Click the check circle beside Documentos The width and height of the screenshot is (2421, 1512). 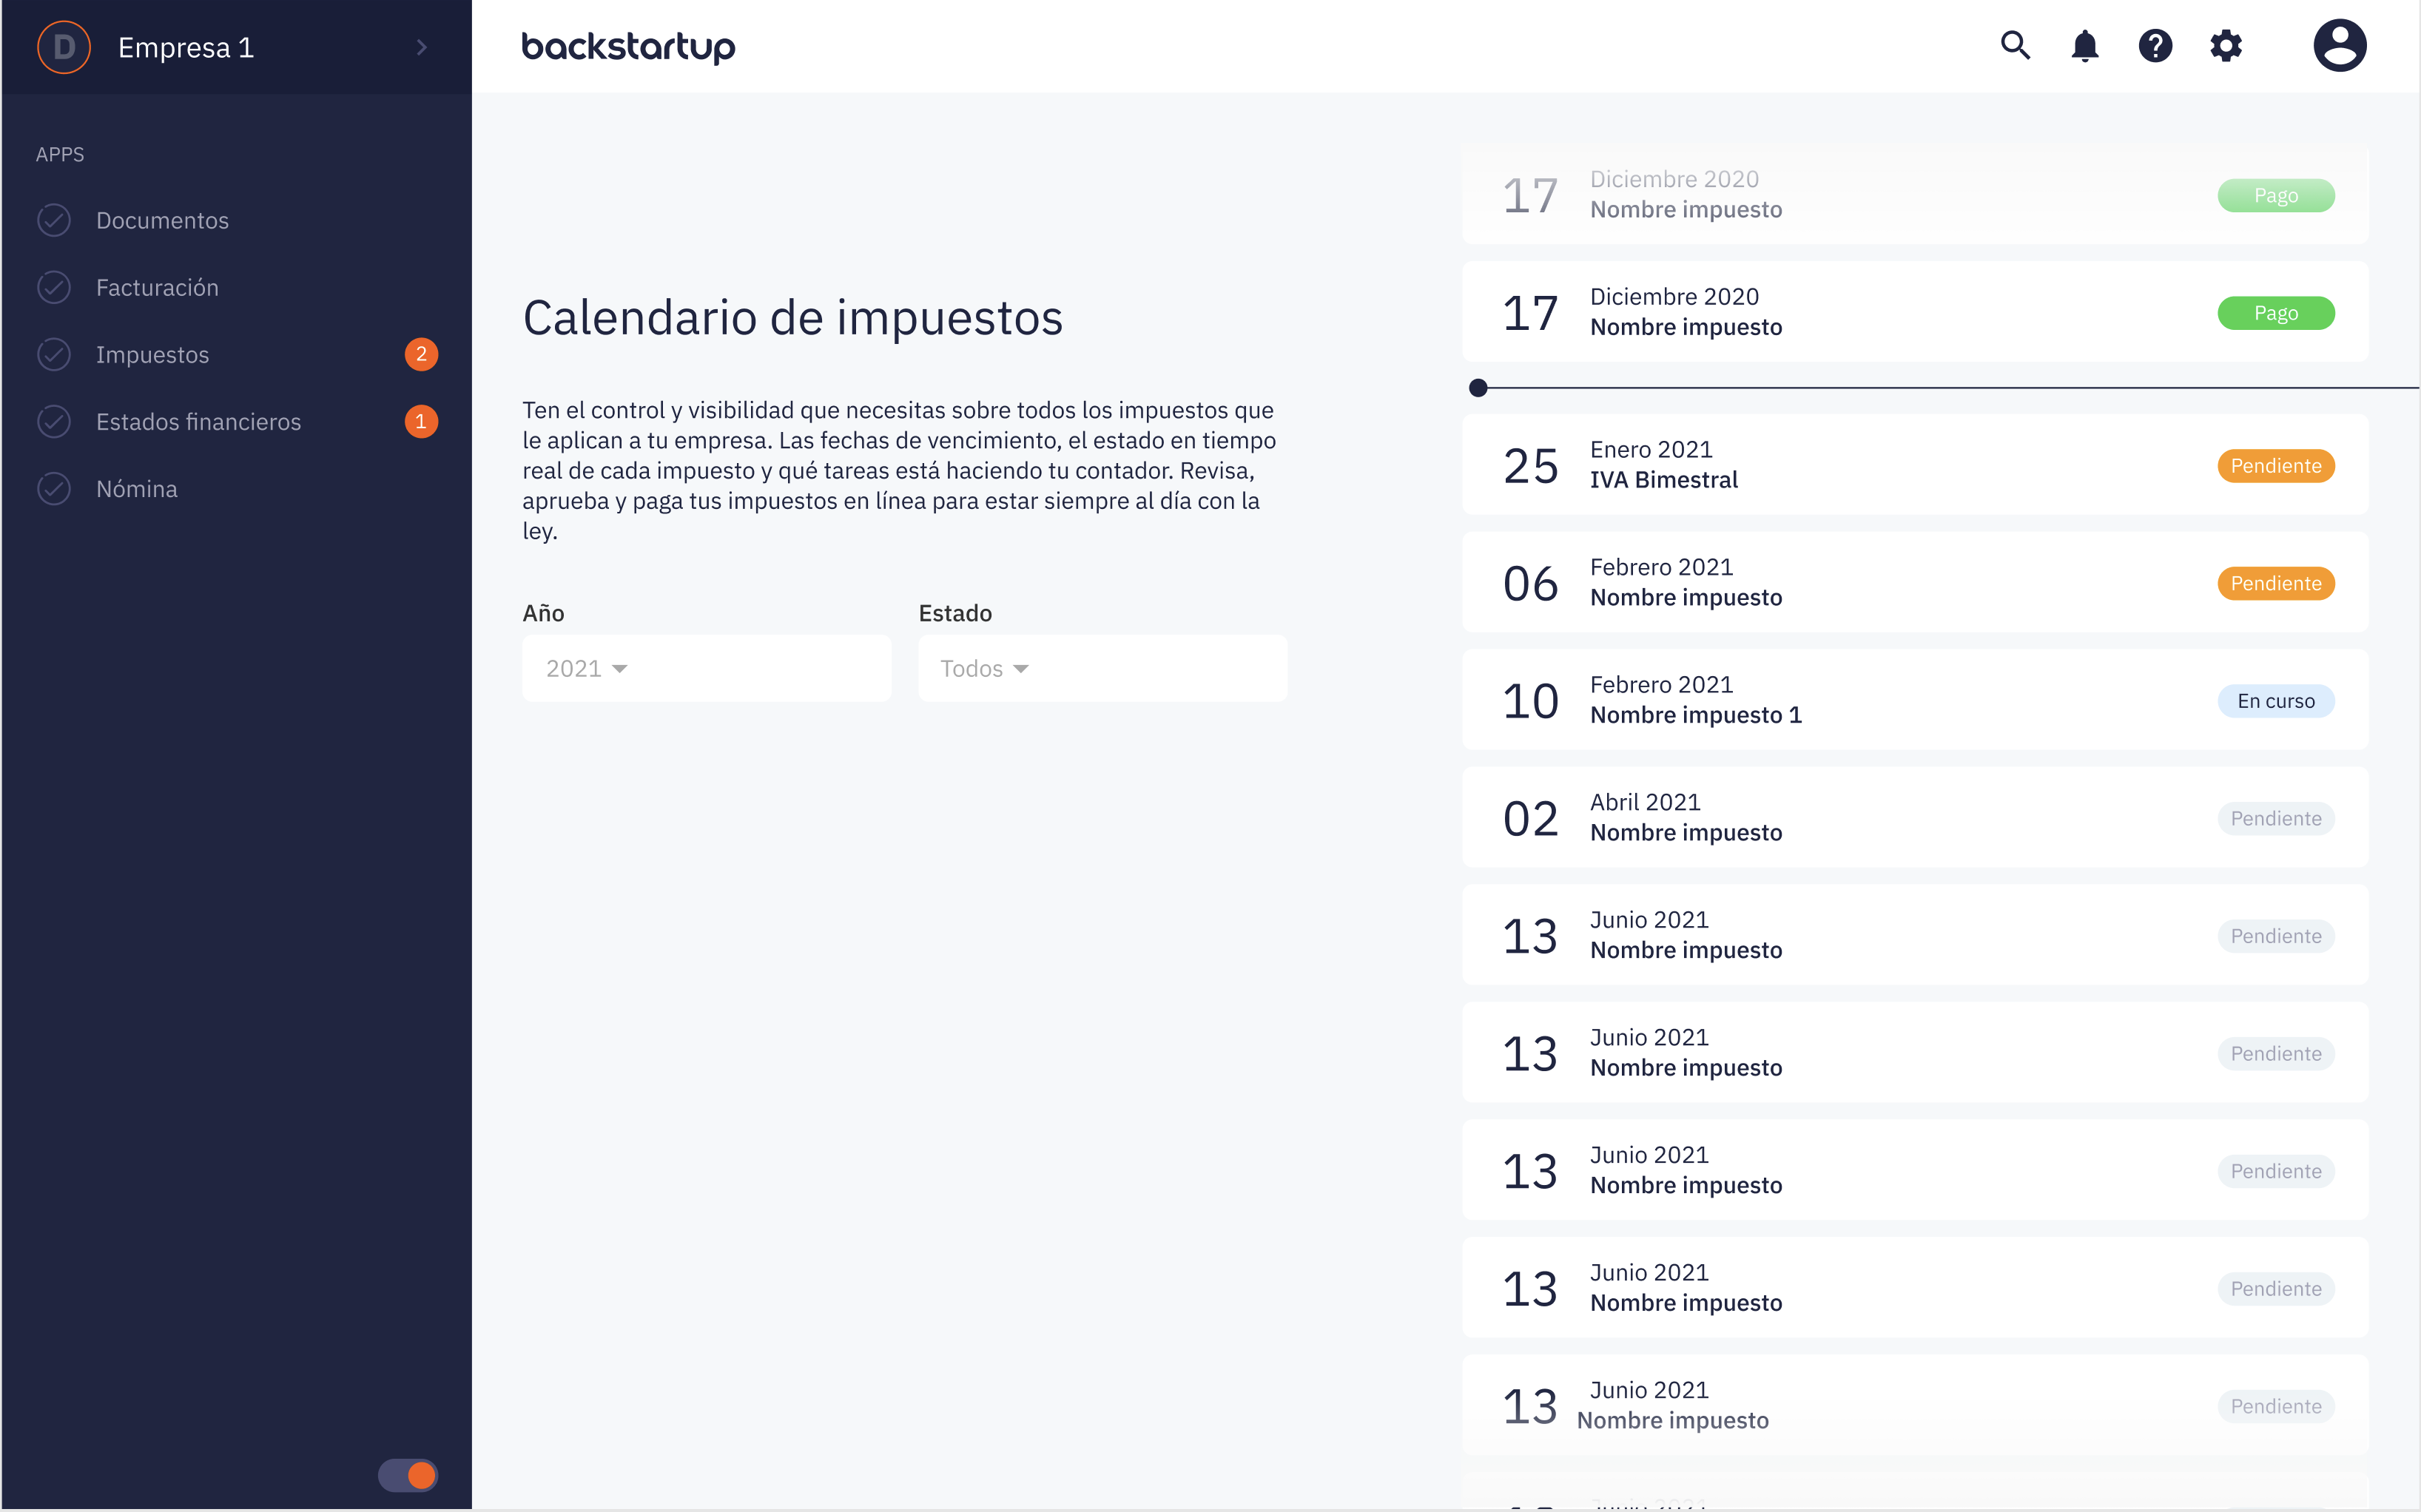[54, 220]
